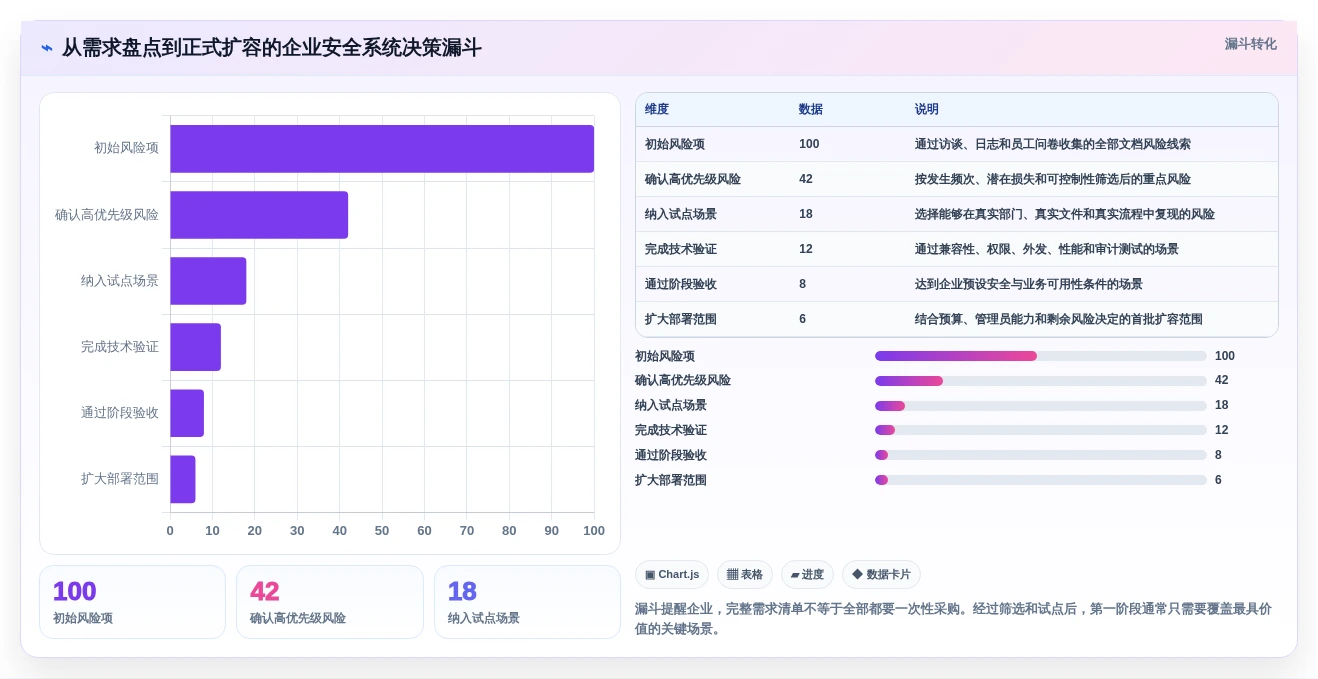
Task: Click table value 12 for 完成技术验证
Action: point(806,249)
